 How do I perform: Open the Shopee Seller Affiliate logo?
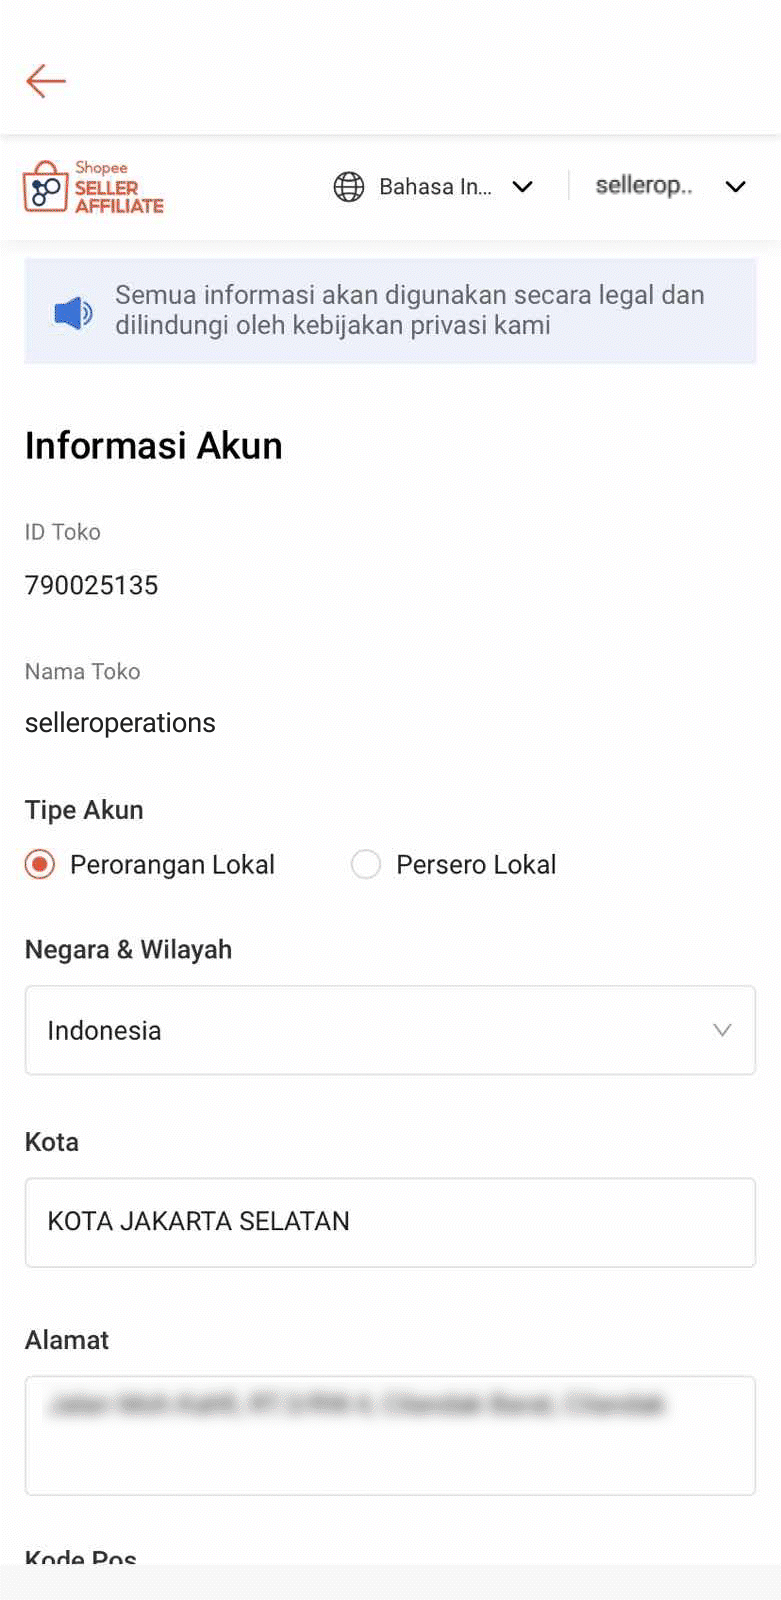tap(93, 187)
